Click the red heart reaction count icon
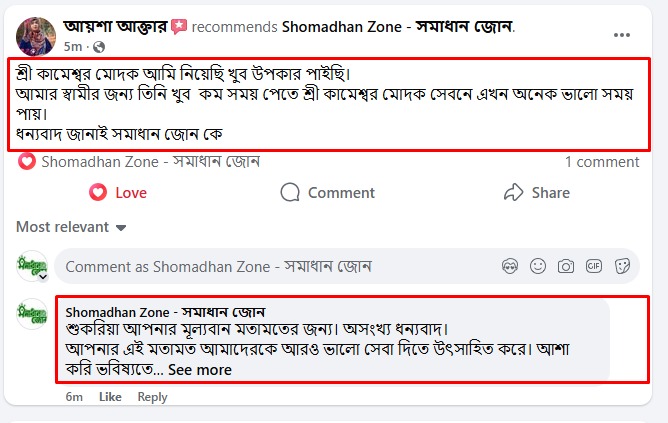Screen dimensions: 668x423 27,161
